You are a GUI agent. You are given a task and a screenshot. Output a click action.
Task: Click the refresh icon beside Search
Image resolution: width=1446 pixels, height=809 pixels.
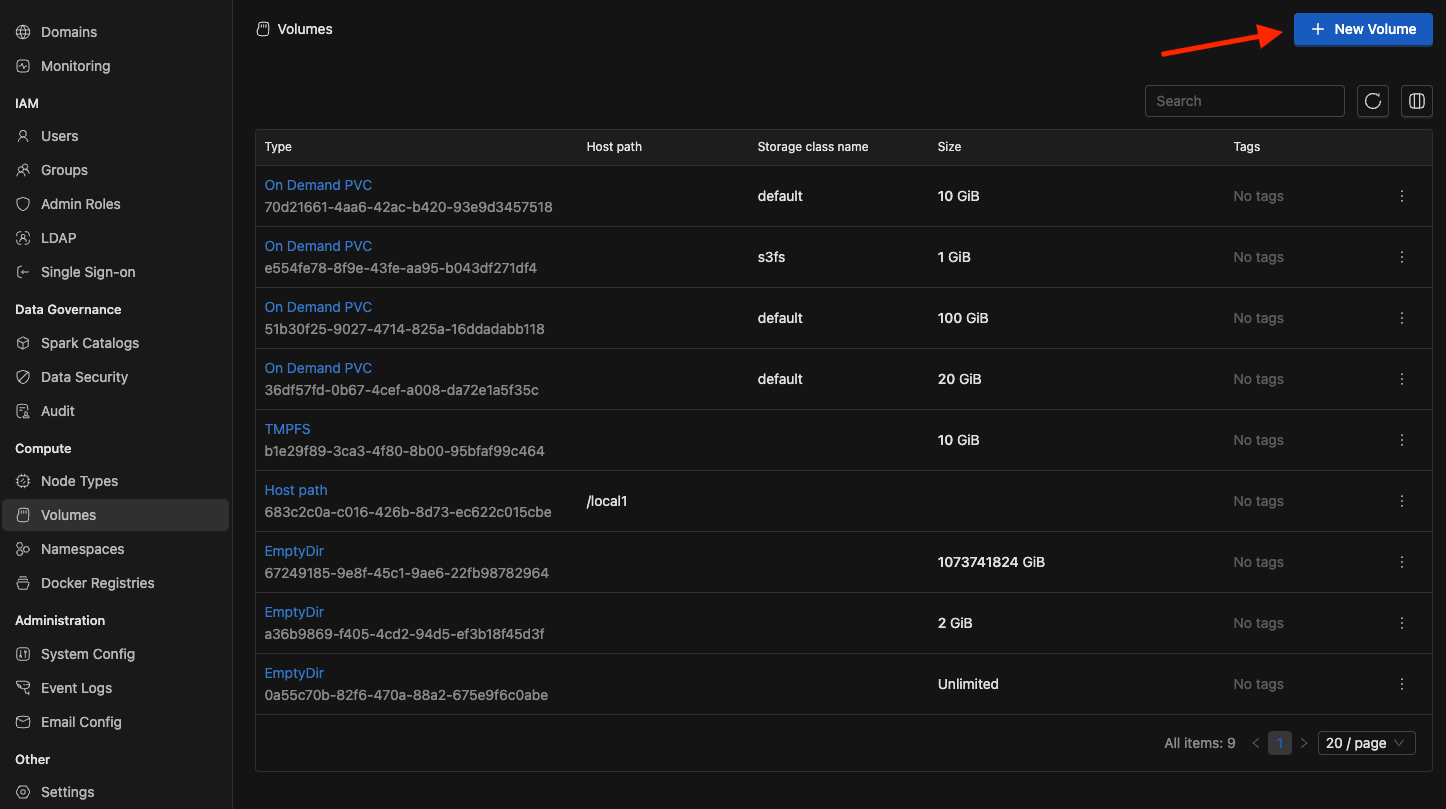pyautogui.click(x=1373, y=101)
